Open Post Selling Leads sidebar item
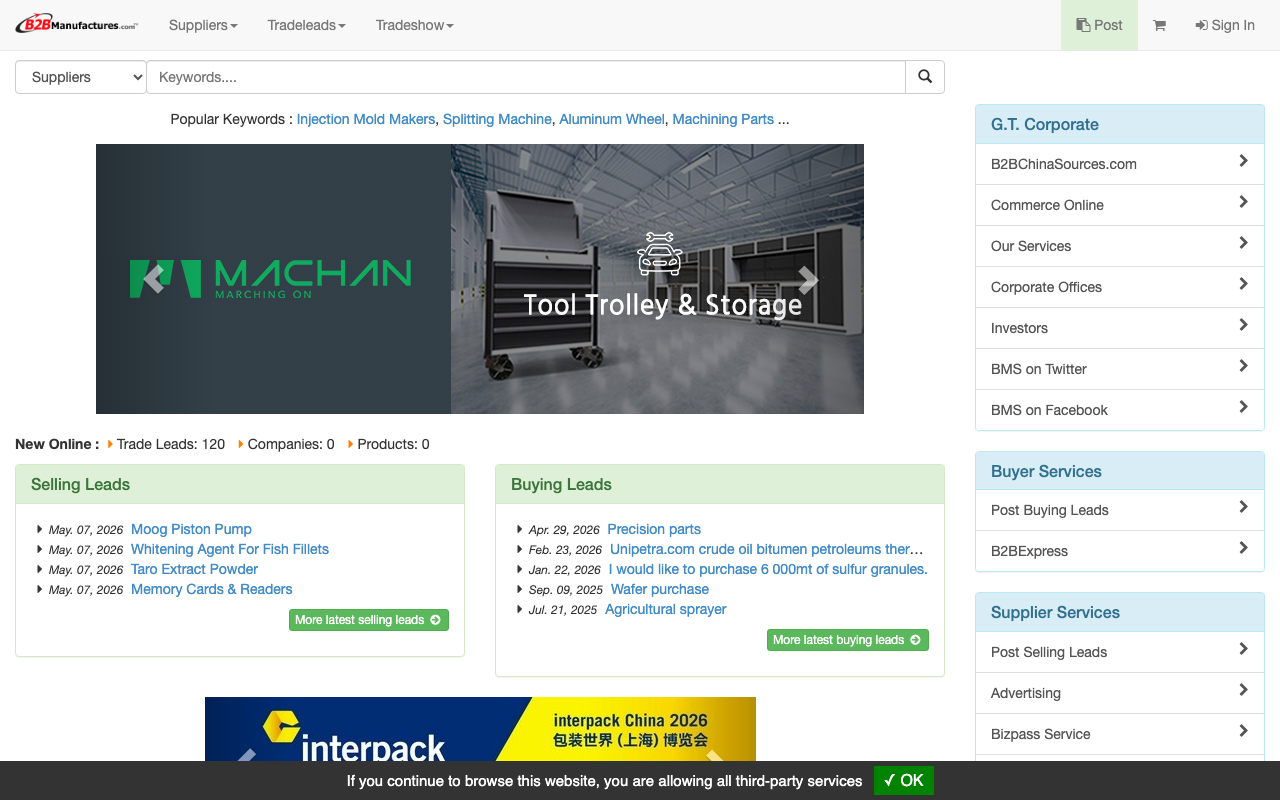 click(x=1120, y=652)
